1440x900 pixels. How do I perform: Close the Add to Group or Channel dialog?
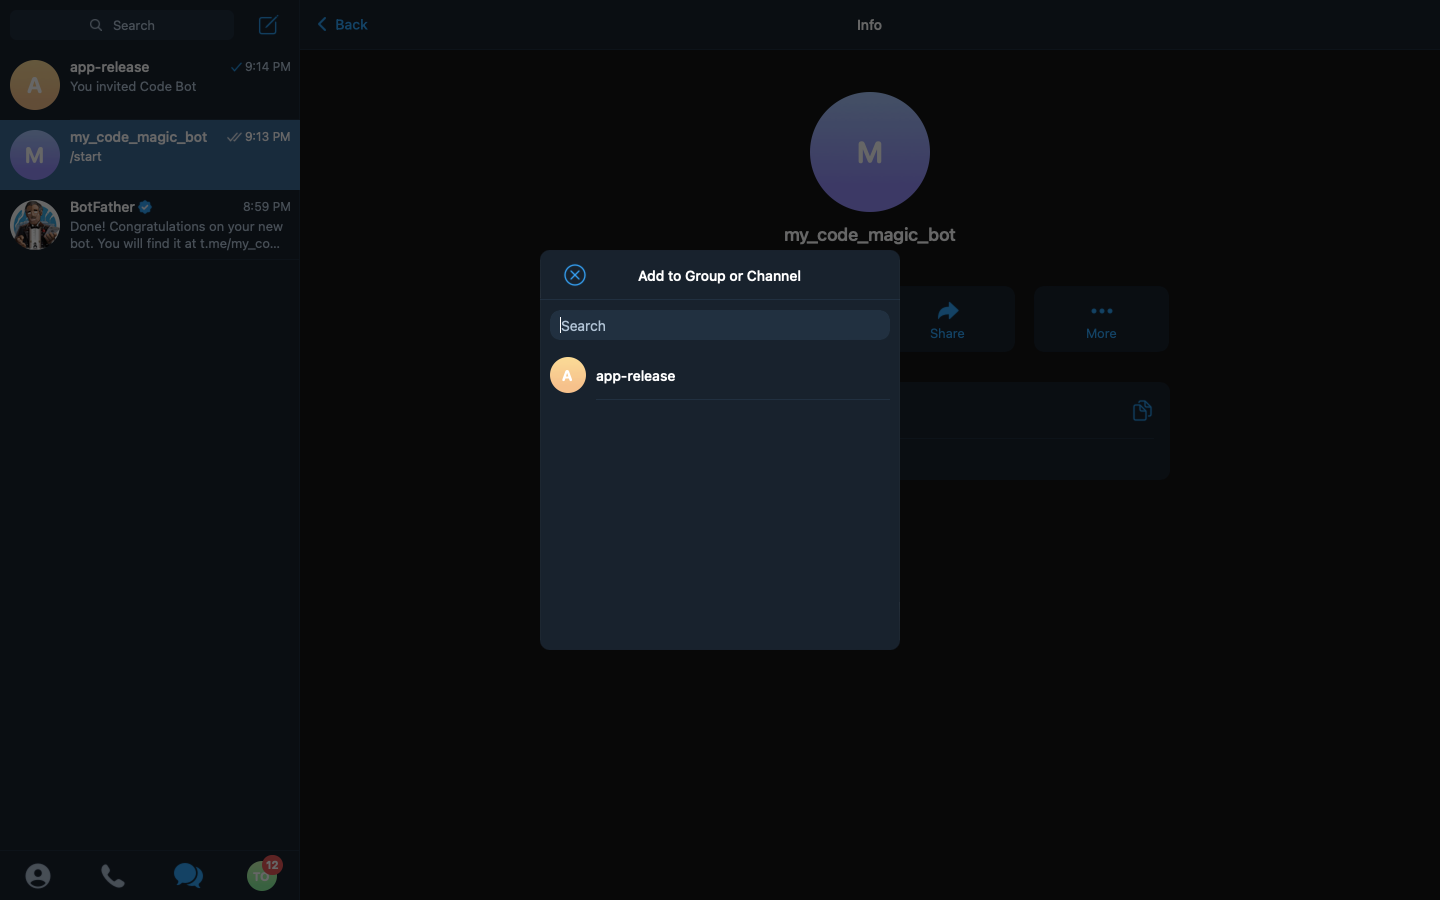[x=575, y=275]
